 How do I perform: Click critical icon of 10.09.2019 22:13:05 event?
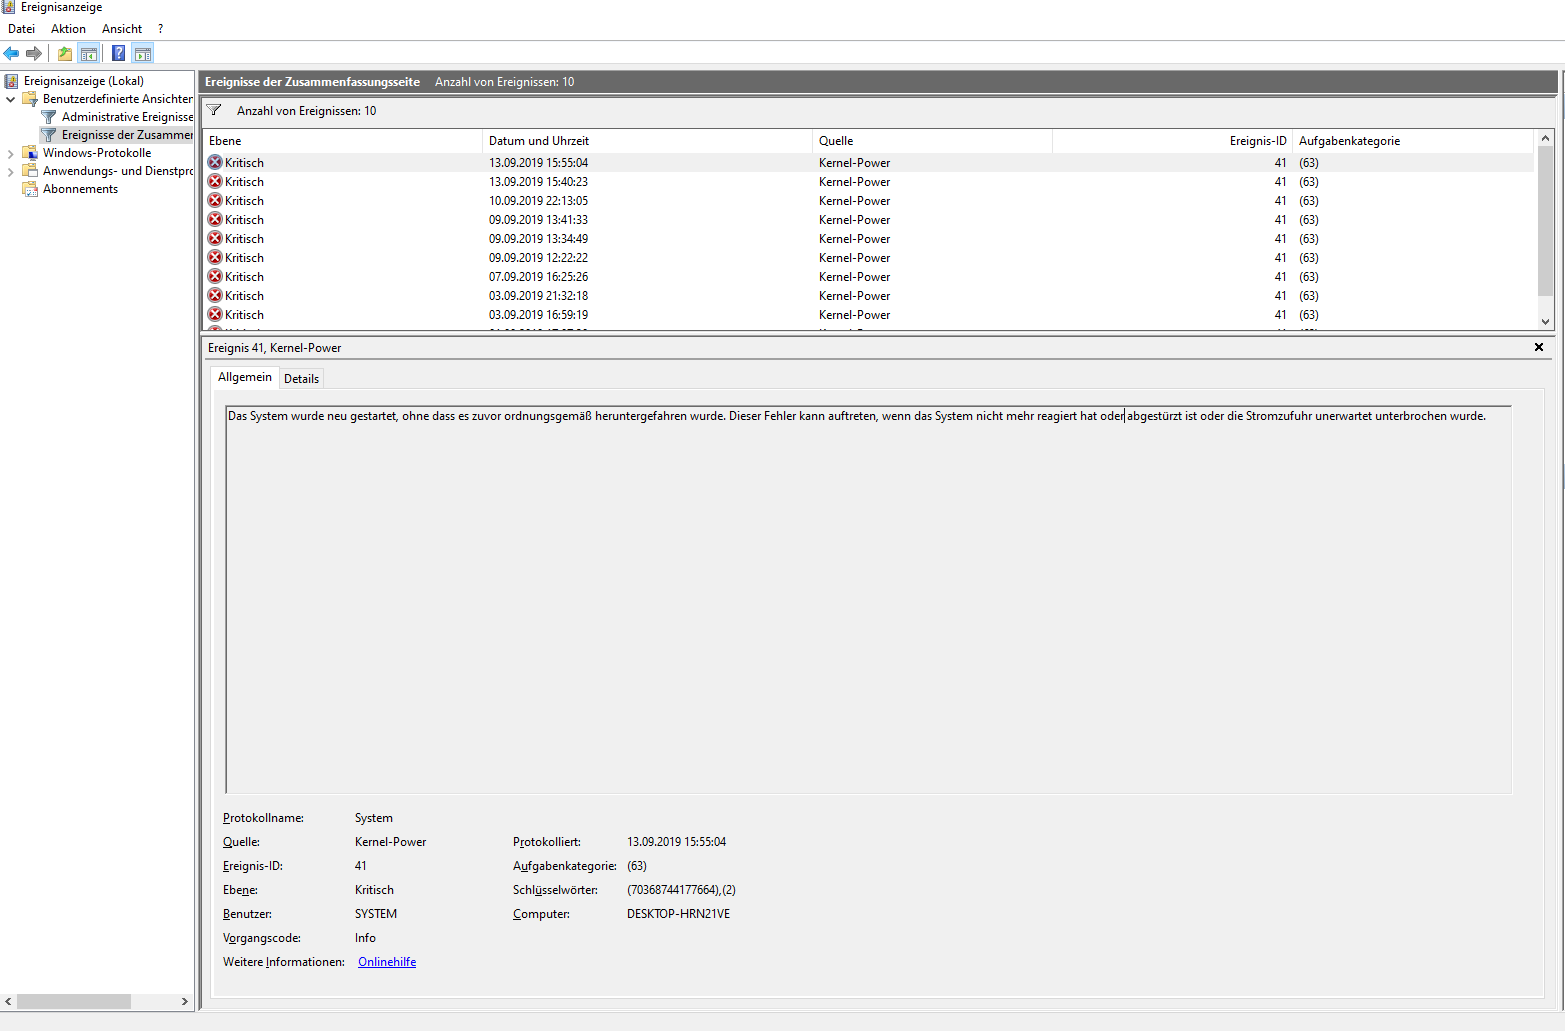[215, 200]
